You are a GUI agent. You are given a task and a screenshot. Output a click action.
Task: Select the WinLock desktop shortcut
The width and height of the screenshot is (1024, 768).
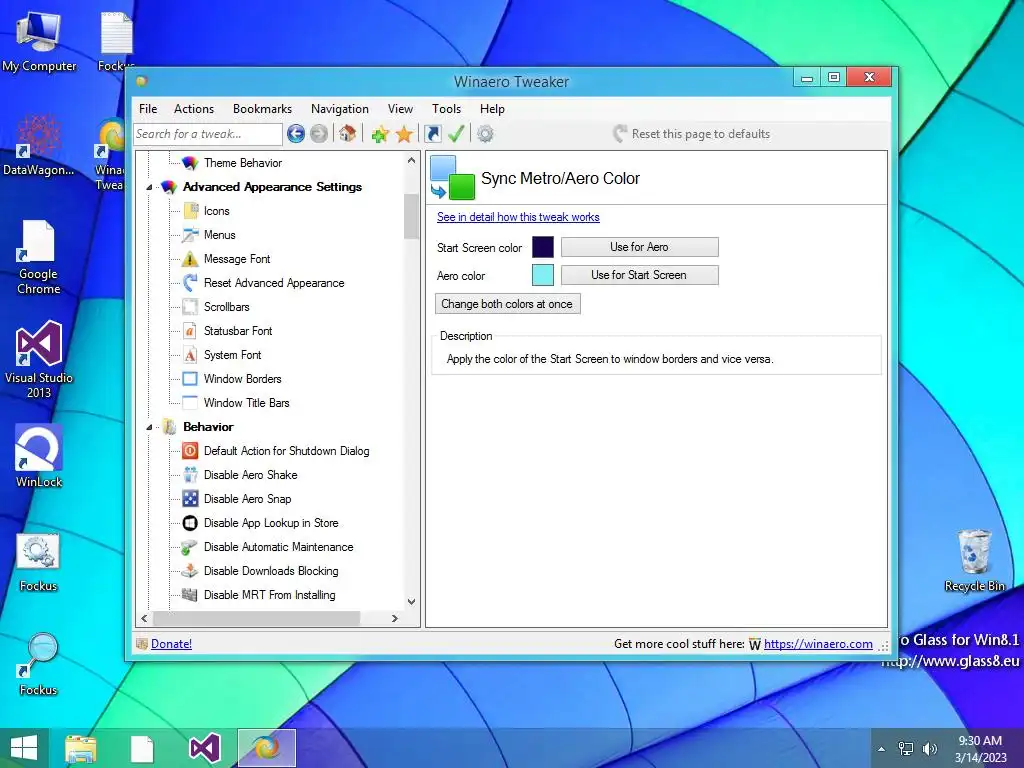pos(39,456)
